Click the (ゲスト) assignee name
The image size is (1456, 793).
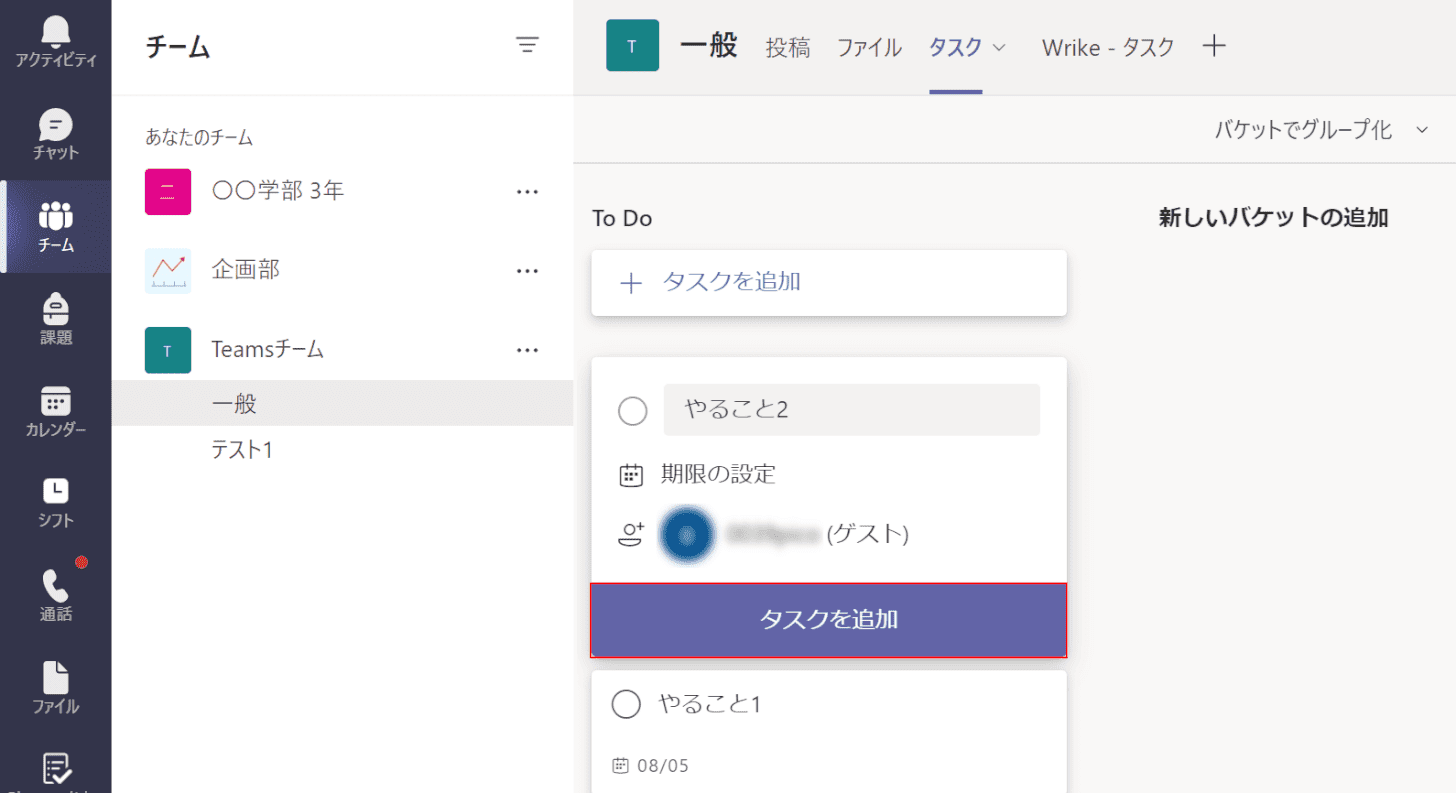(868, 535)
